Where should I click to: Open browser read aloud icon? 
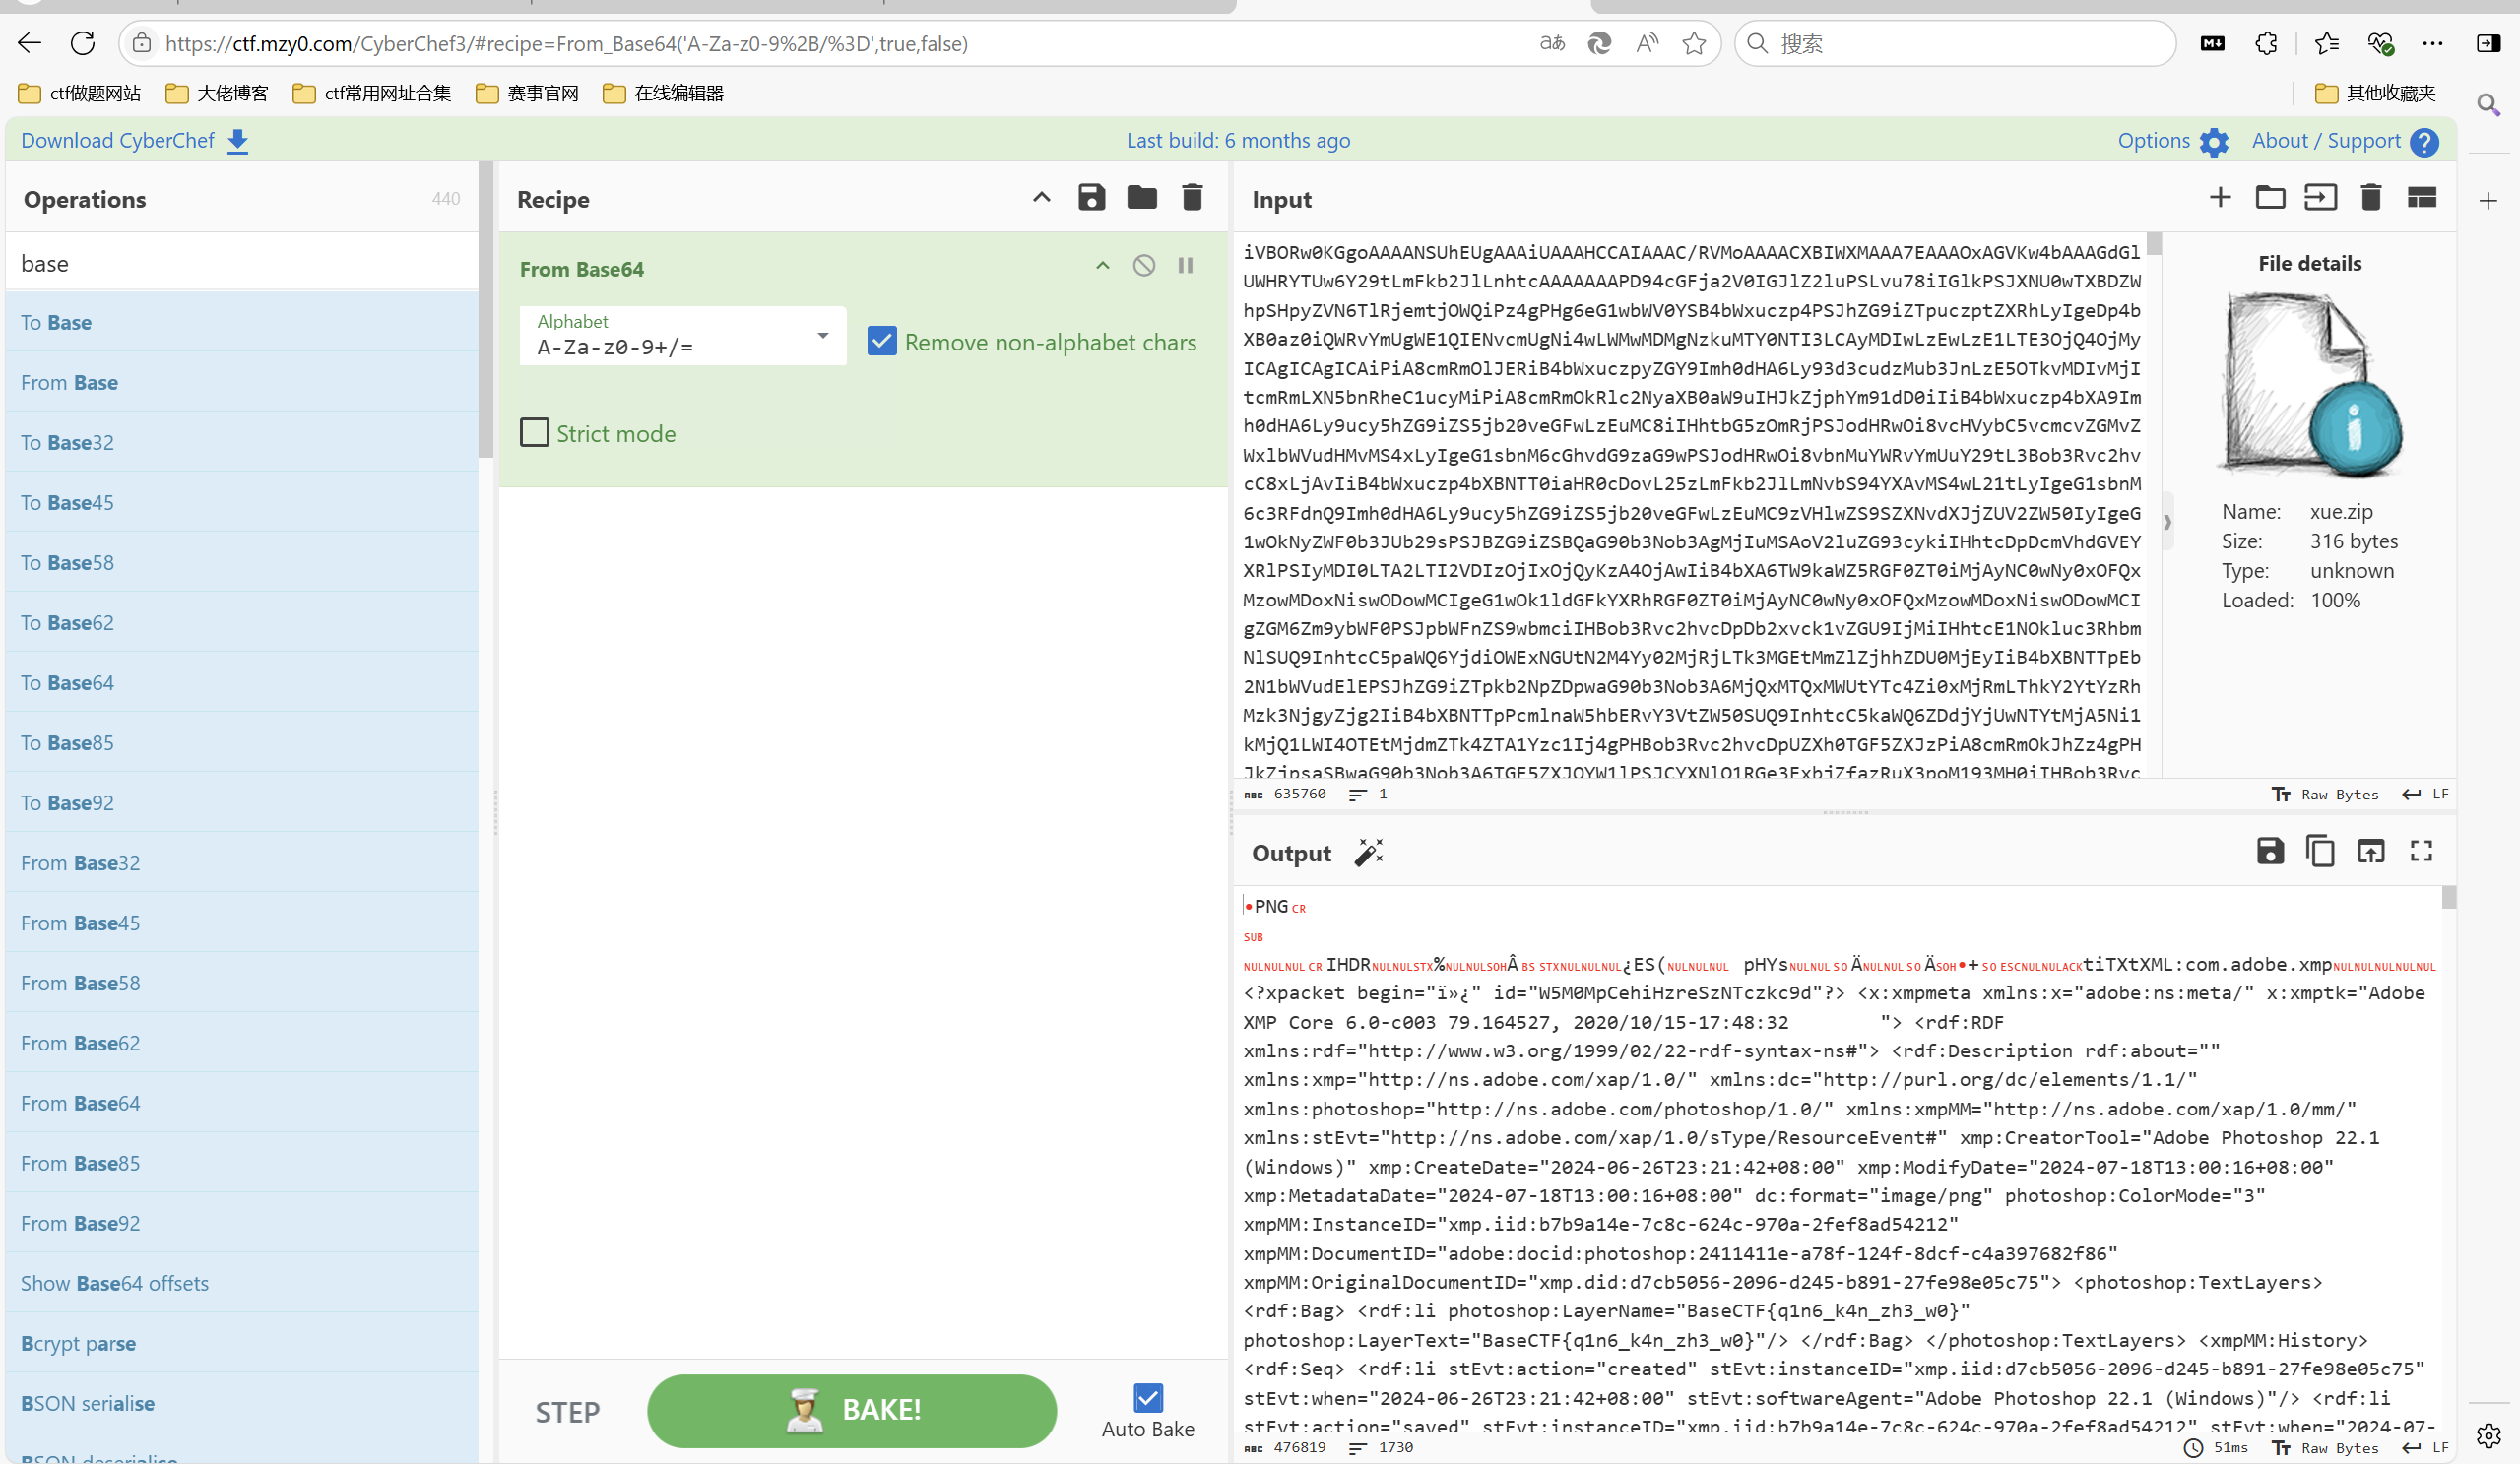1646,43
